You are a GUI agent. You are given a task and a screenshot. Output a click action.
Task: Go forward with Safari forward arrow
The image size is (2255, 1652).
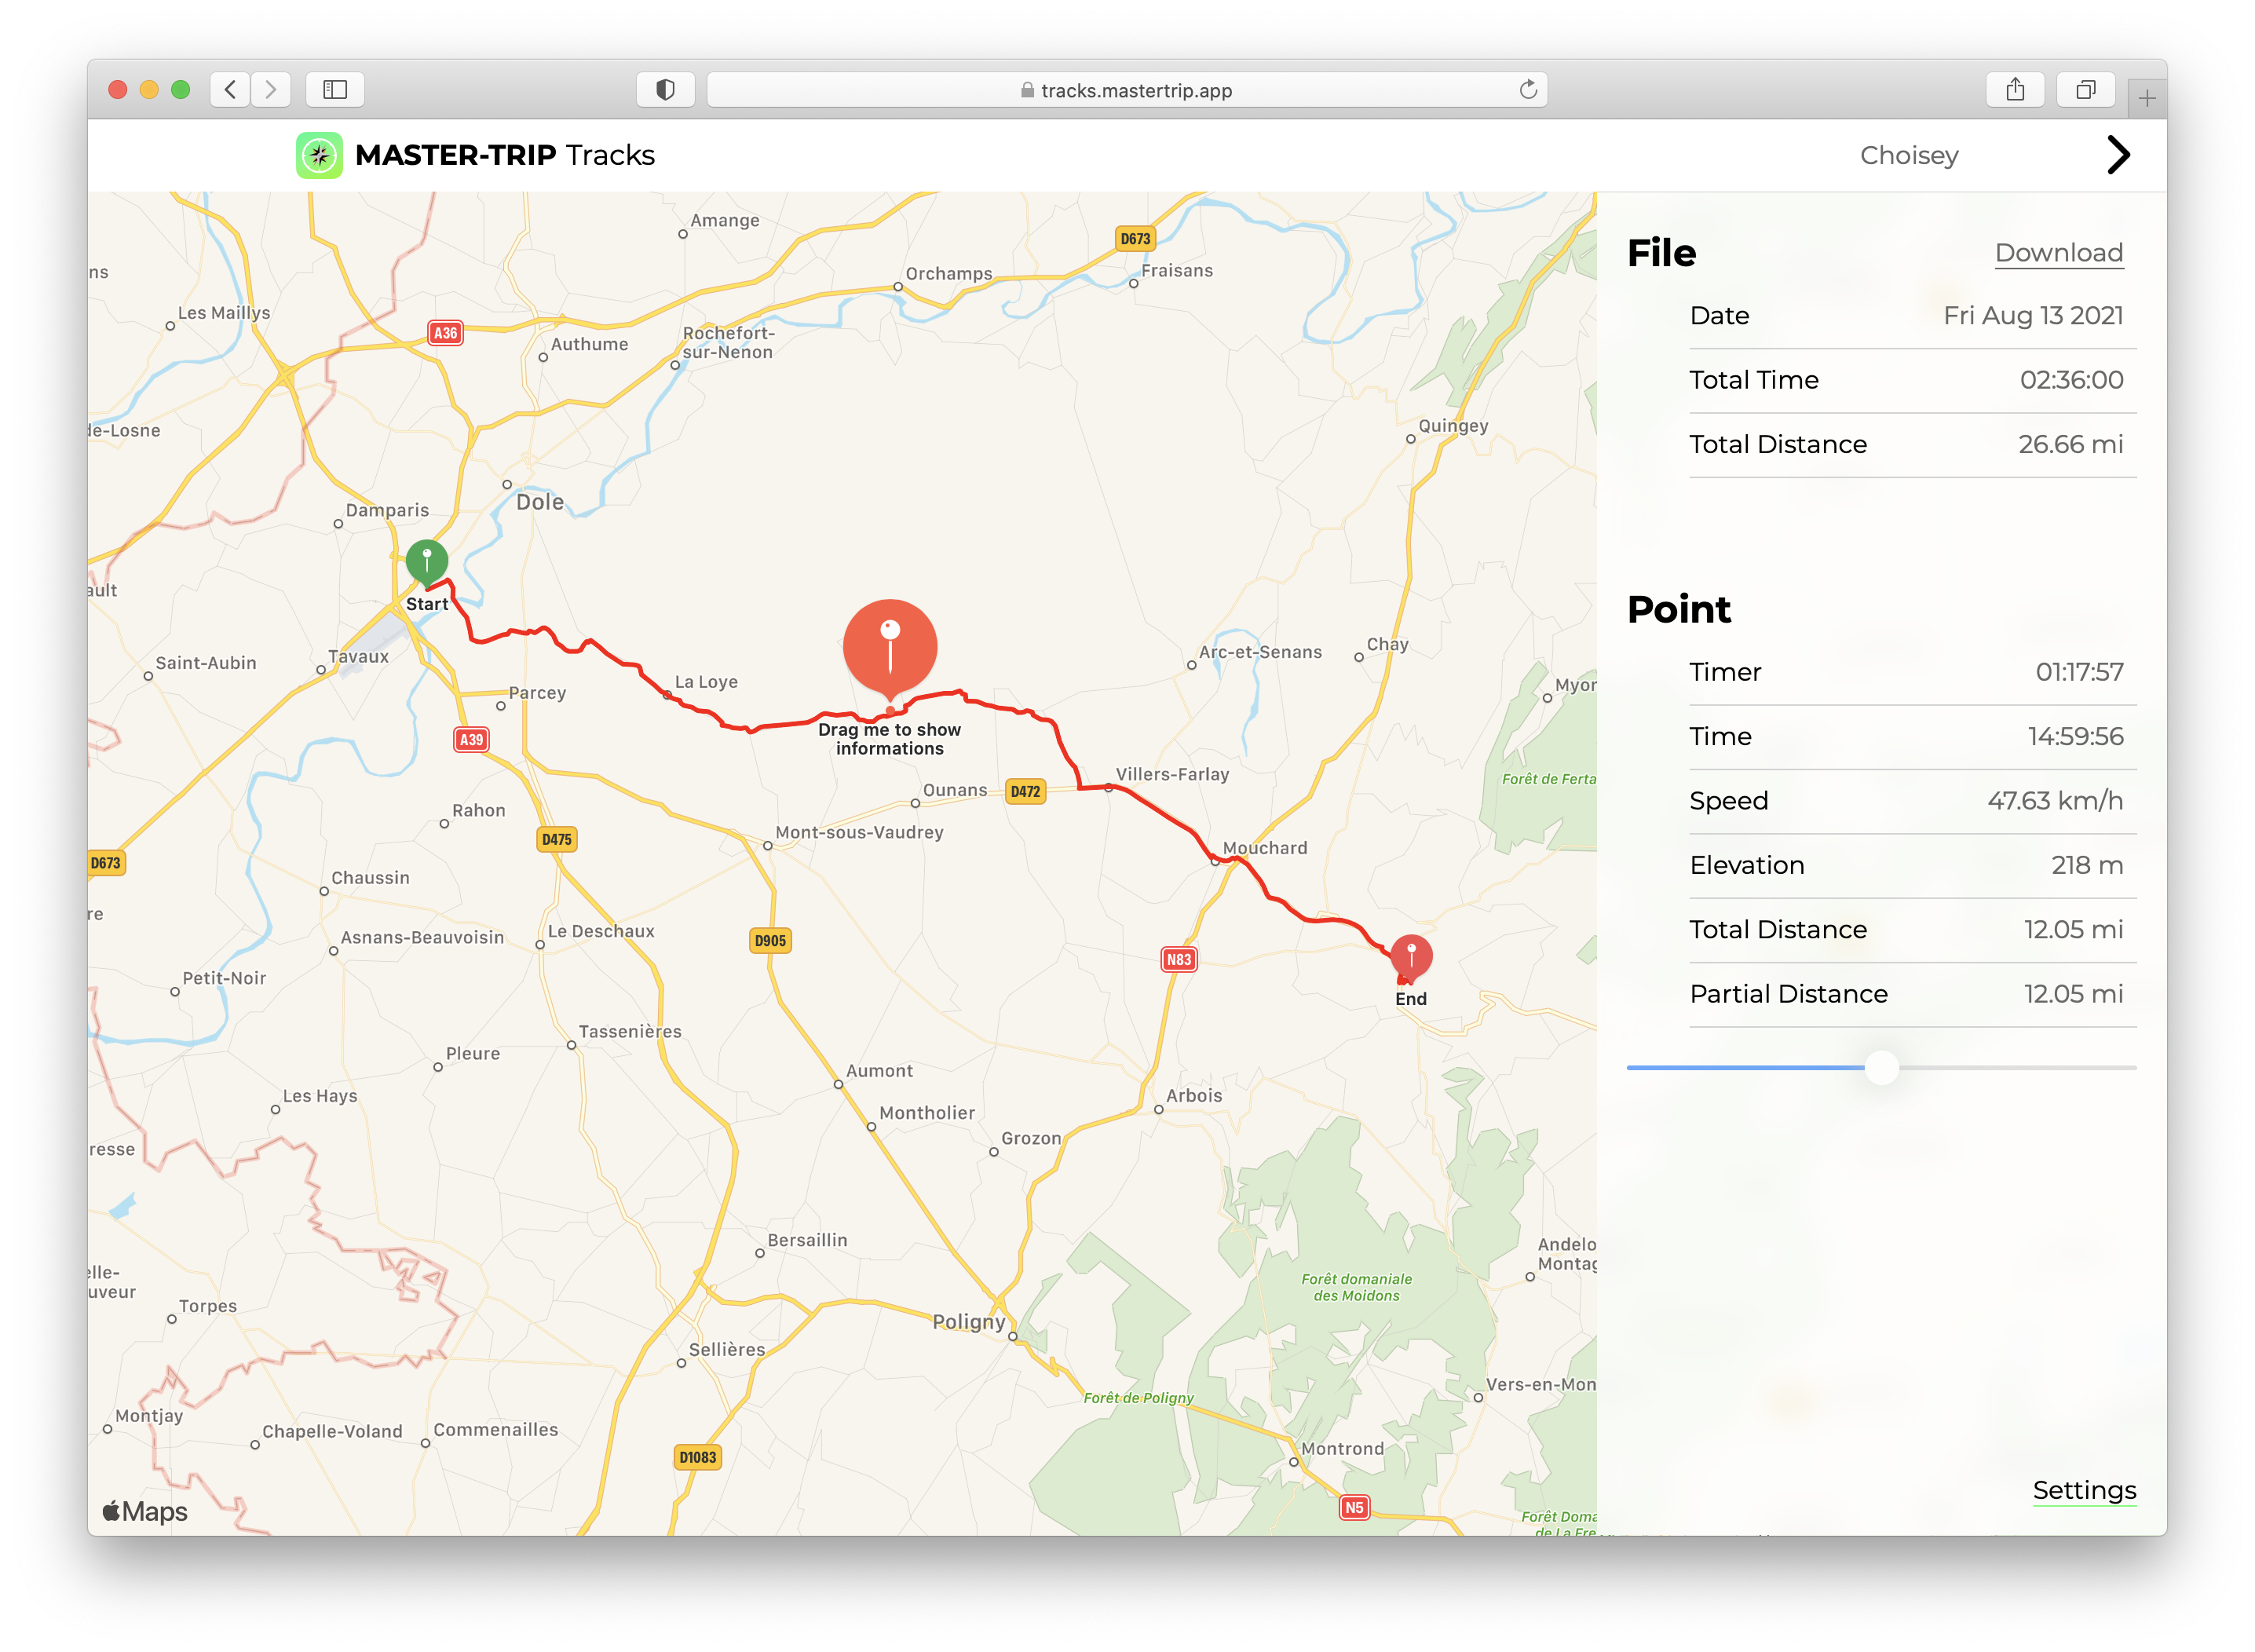pyautogui.click(x=270, y=90)
